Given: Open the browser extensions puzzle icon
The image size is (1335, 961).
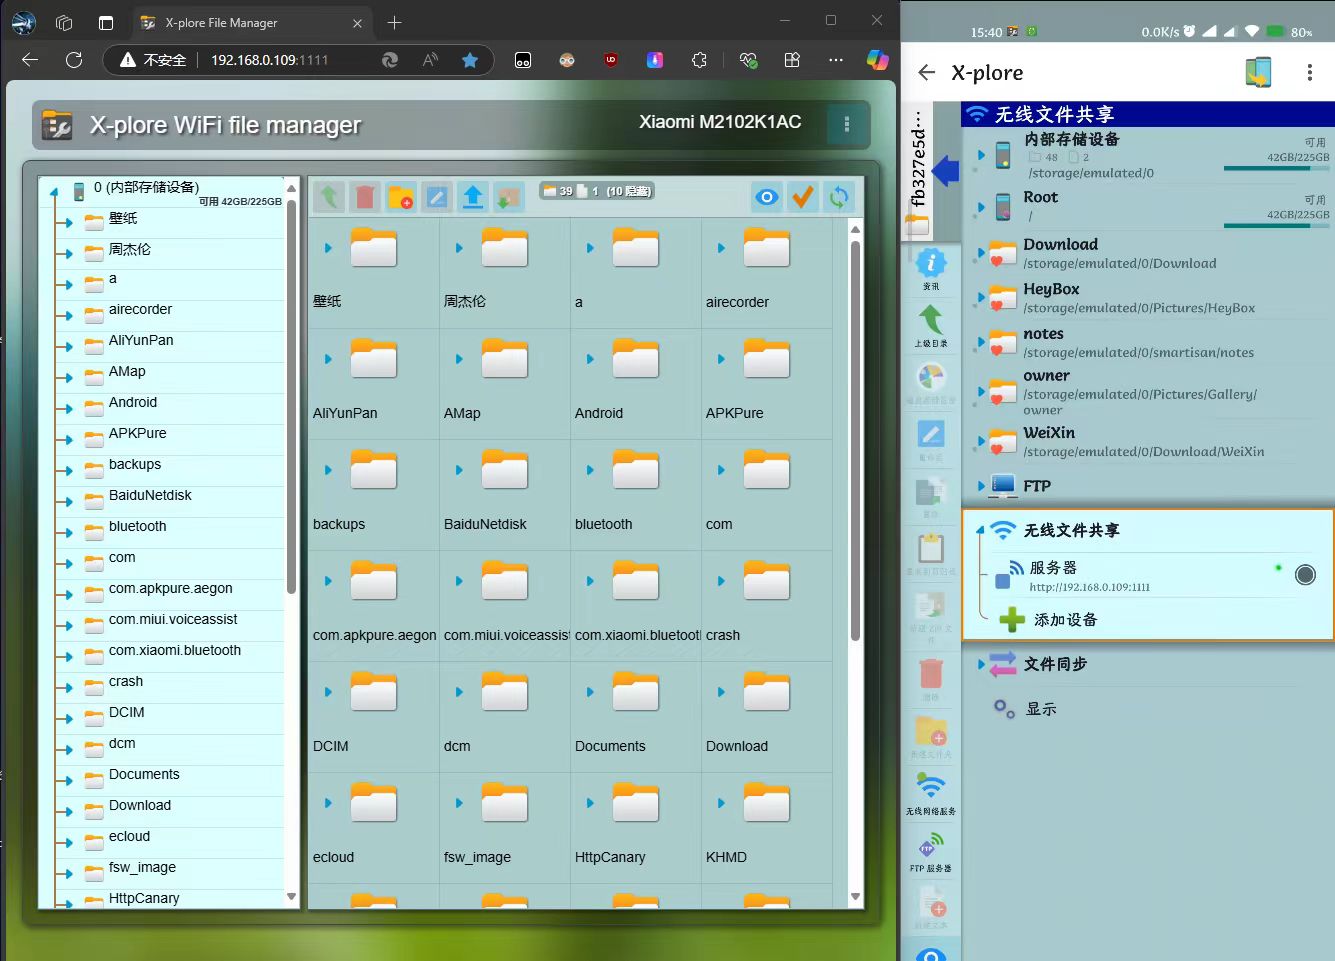Looking at the screenshot, I should pos(699,60).
